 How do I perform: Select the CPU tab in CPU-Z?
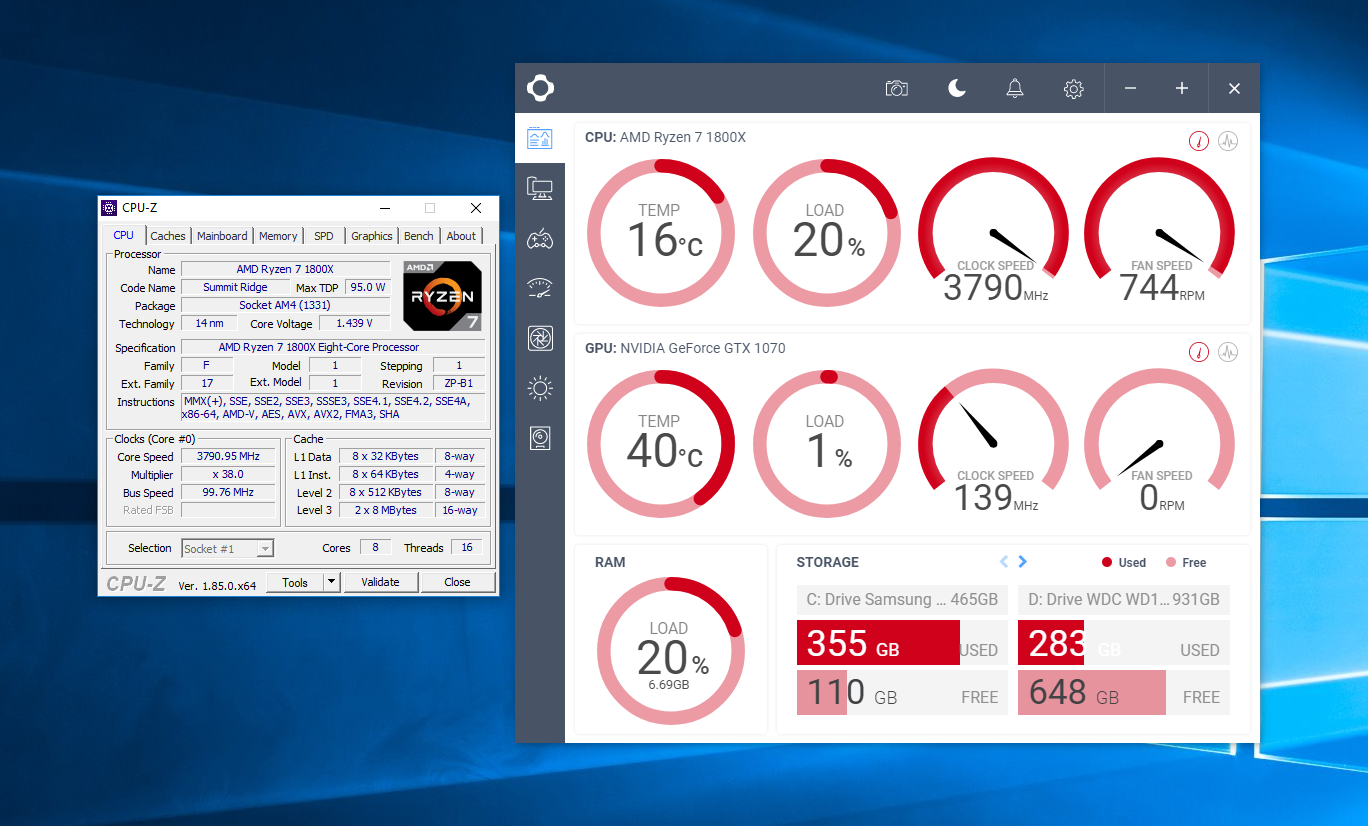[x=124, y=235]
